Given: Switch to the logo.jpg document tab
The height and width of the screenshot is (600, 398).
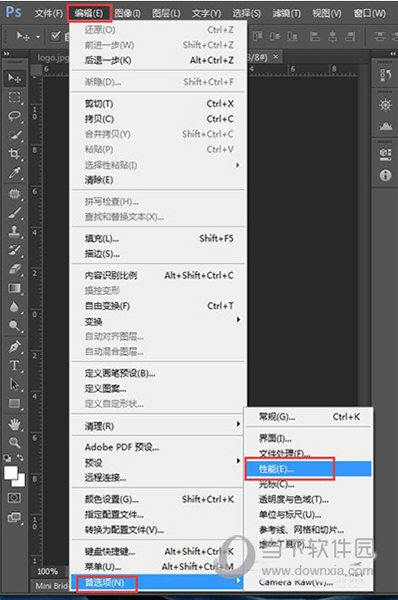Looking at the screenshot, I should tap(53, 58).
